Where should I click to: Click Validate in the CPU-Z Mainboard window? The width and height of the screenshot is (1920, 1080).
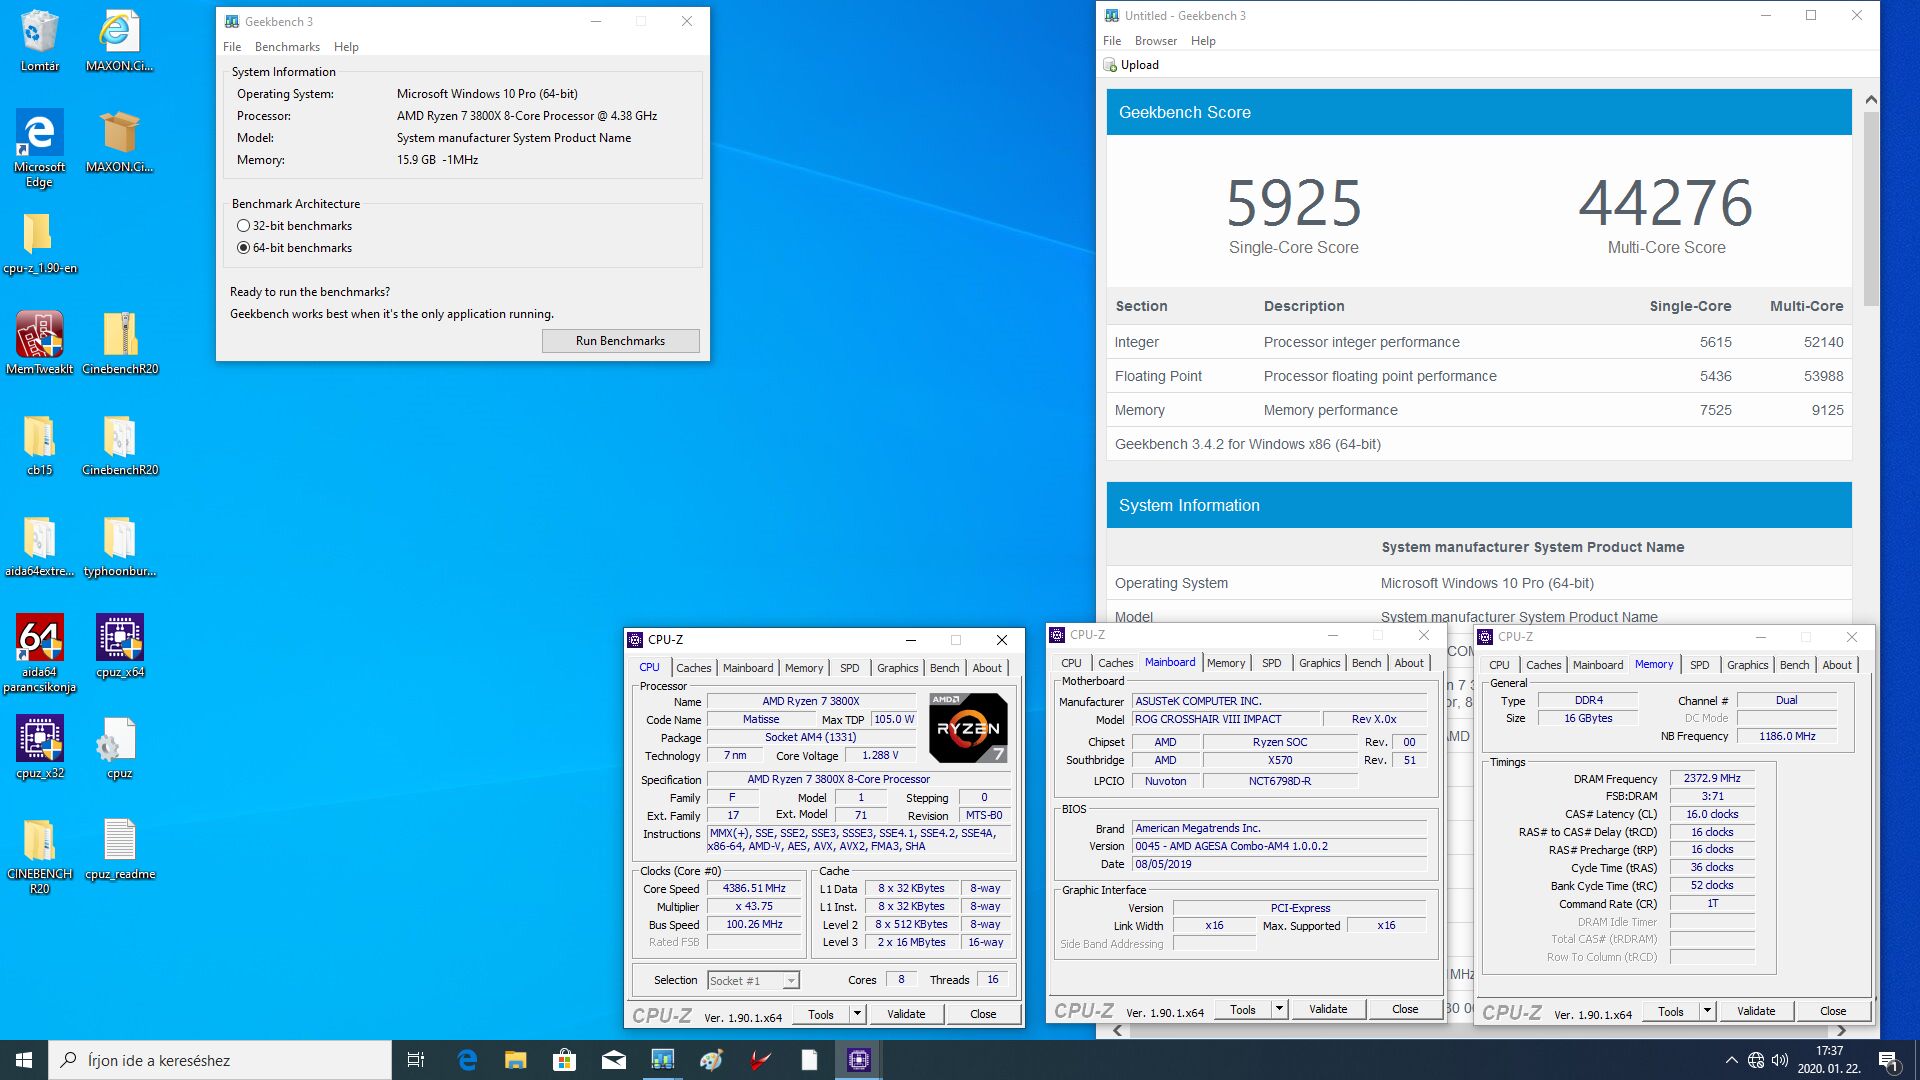pyautogui.click(x=1328, y=1009)
